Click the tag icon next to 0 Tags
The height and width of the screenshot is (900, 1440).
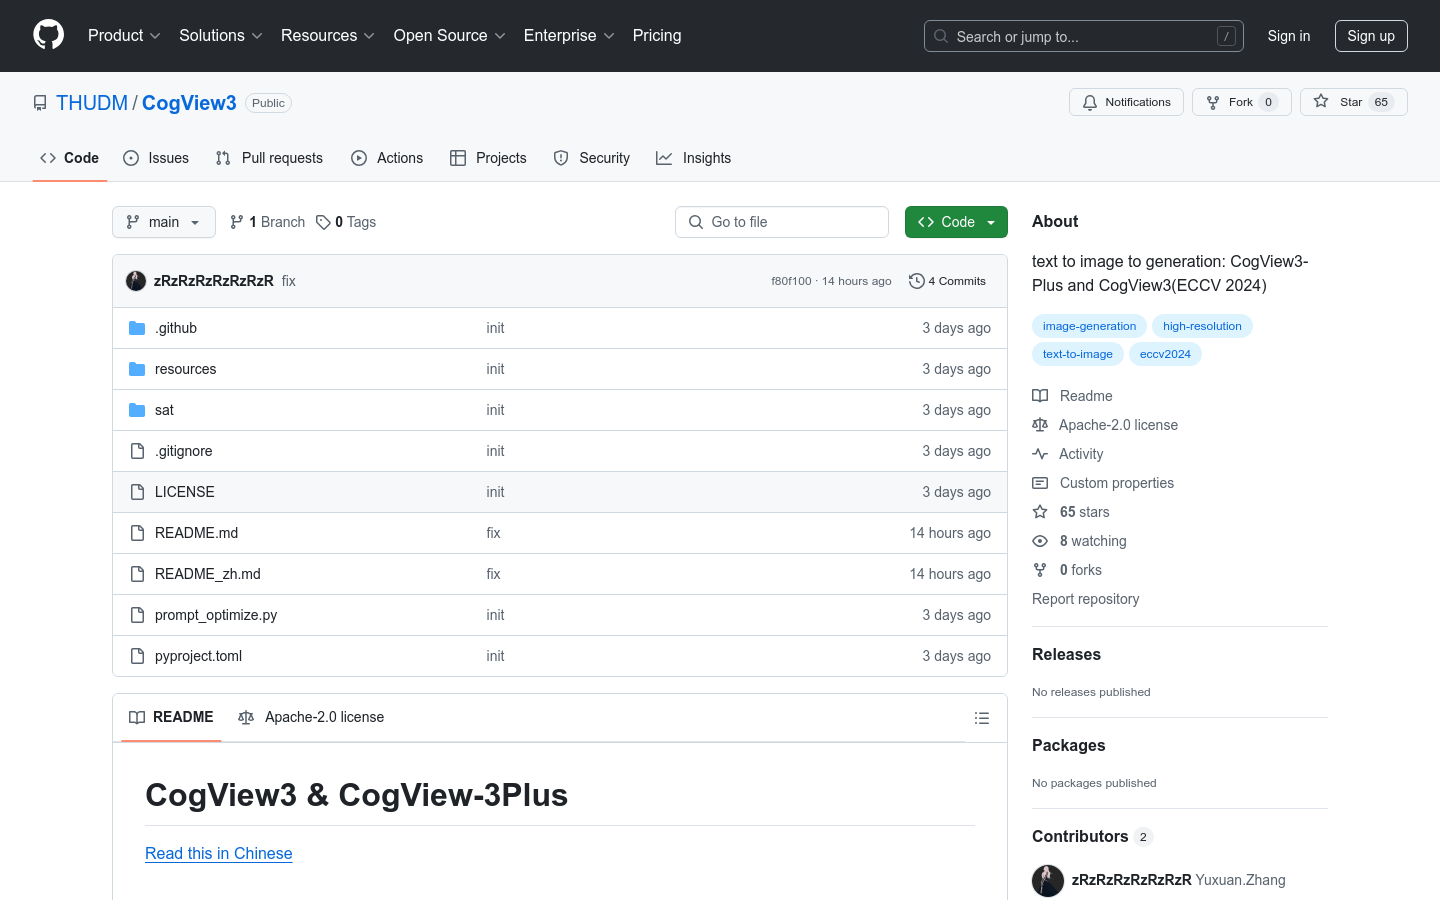323,222
